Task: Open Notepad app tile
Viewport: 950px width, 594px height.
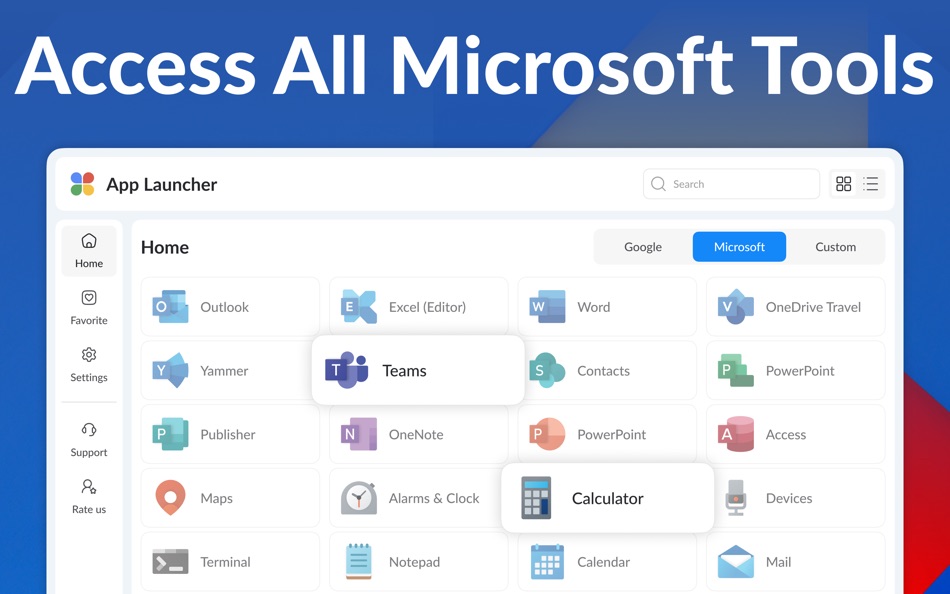Action: [419, 562]
